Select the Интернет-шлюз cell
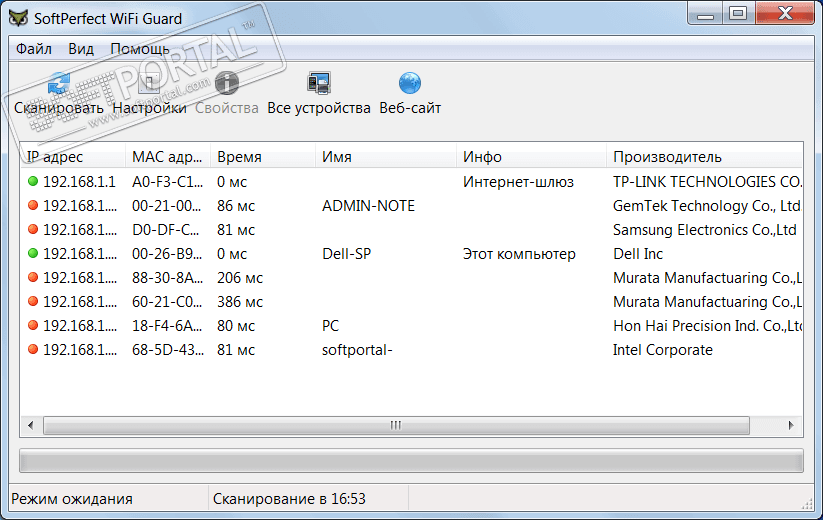The height and width of the screenshot is (520, 823). [518, 182]
